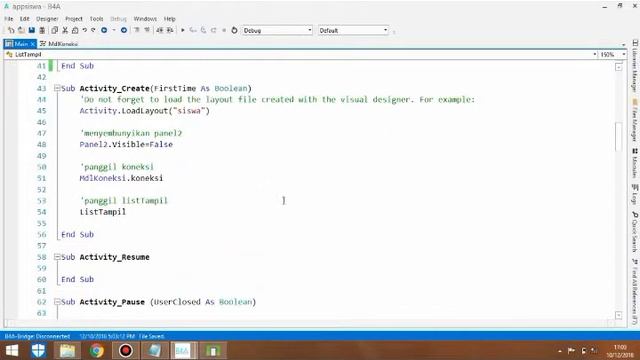Click the New file toolbar icon

click(x=11, y=30)
